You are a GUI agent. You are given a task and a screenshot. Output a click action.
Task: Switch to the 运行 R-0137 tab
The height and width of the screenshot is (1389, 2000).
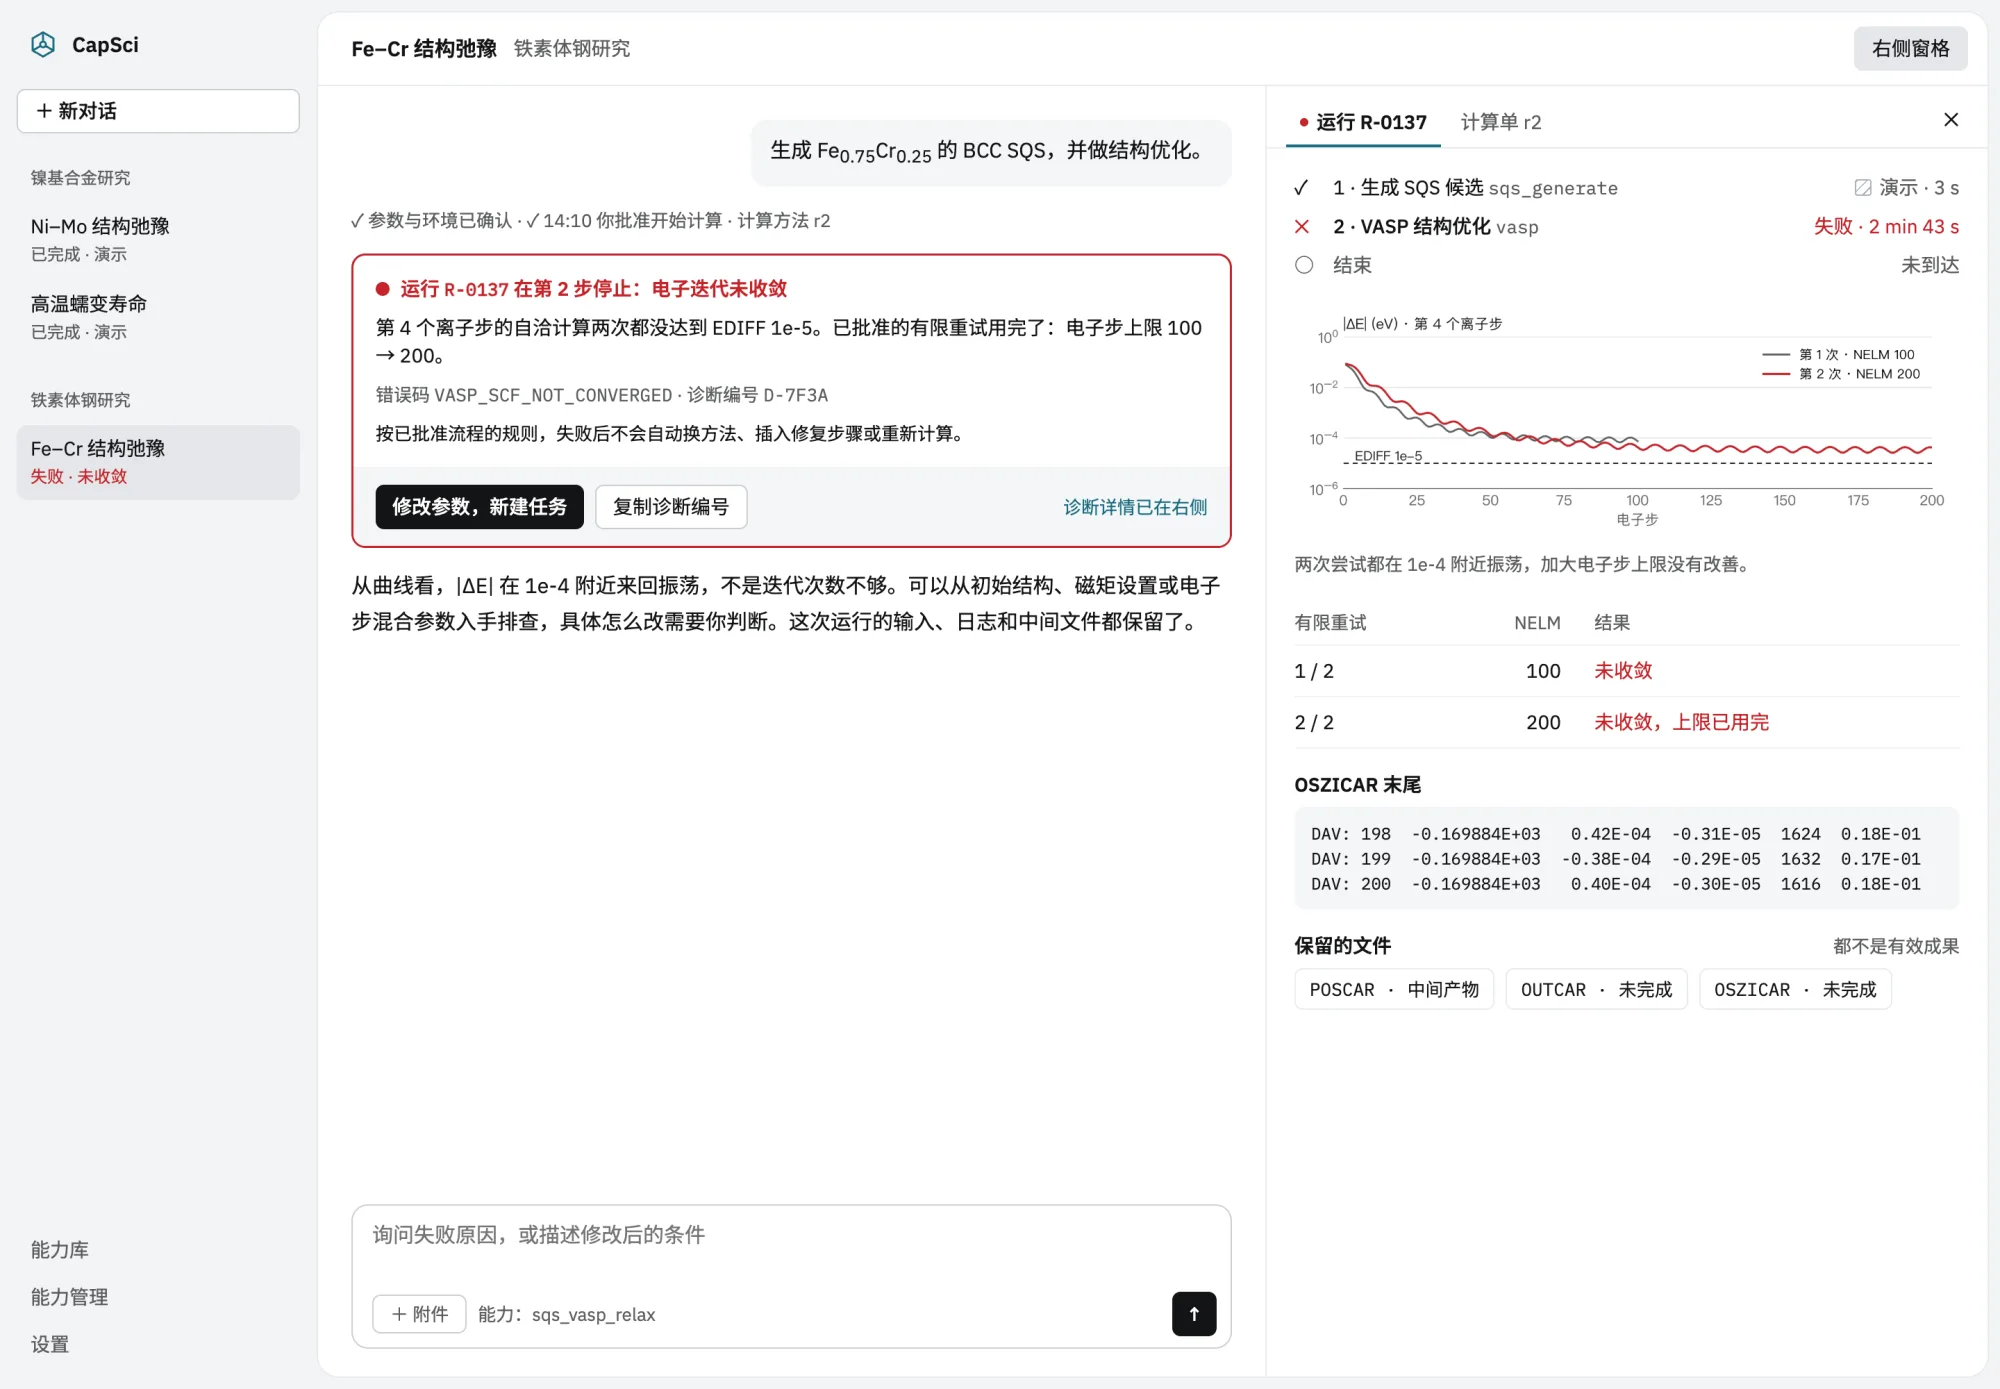pyautogui.click(x=1362, y=122)
